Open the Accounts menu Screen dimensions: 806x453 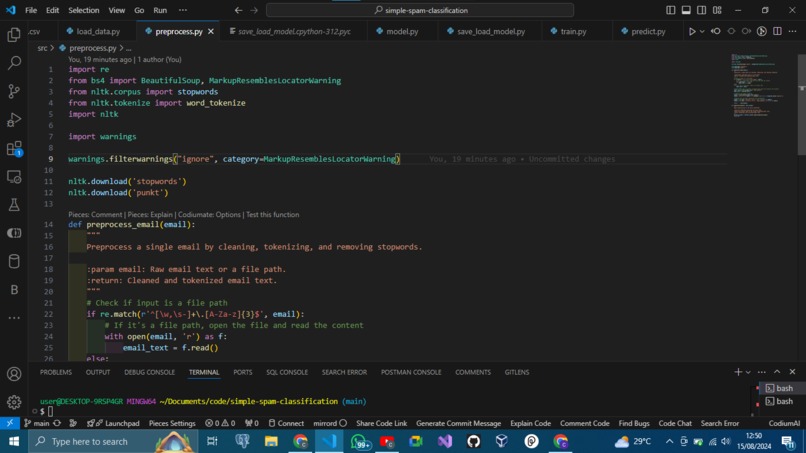pyautogui.click(x=14, y=374)
